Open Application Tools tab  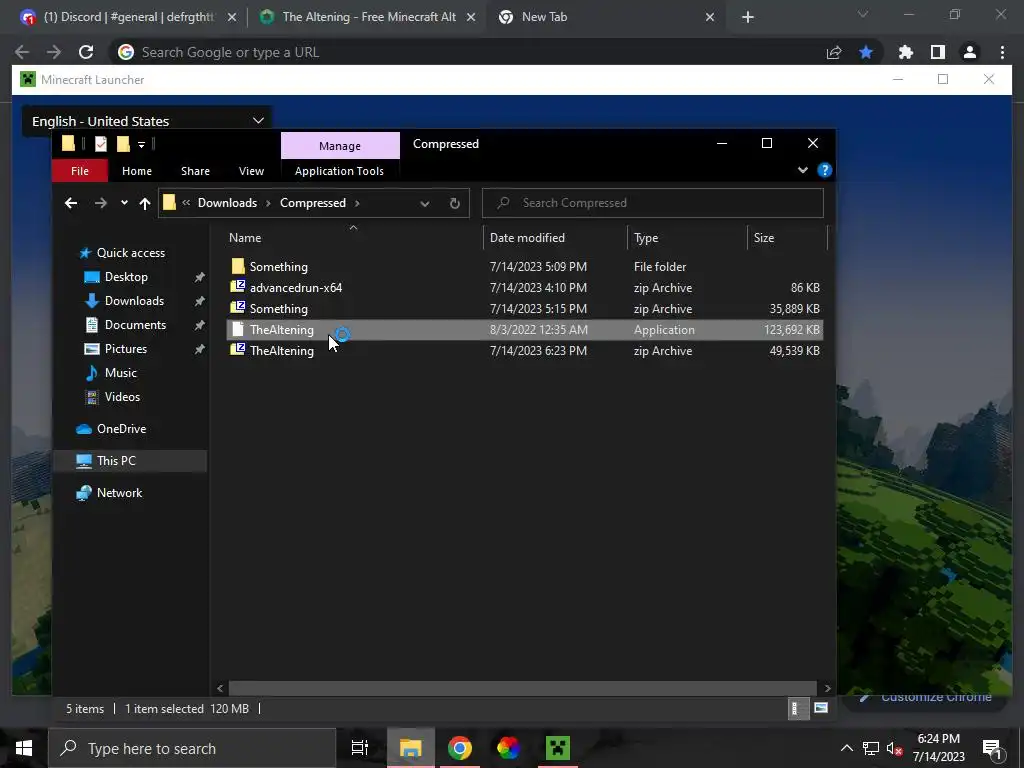(x=339, y=171)
